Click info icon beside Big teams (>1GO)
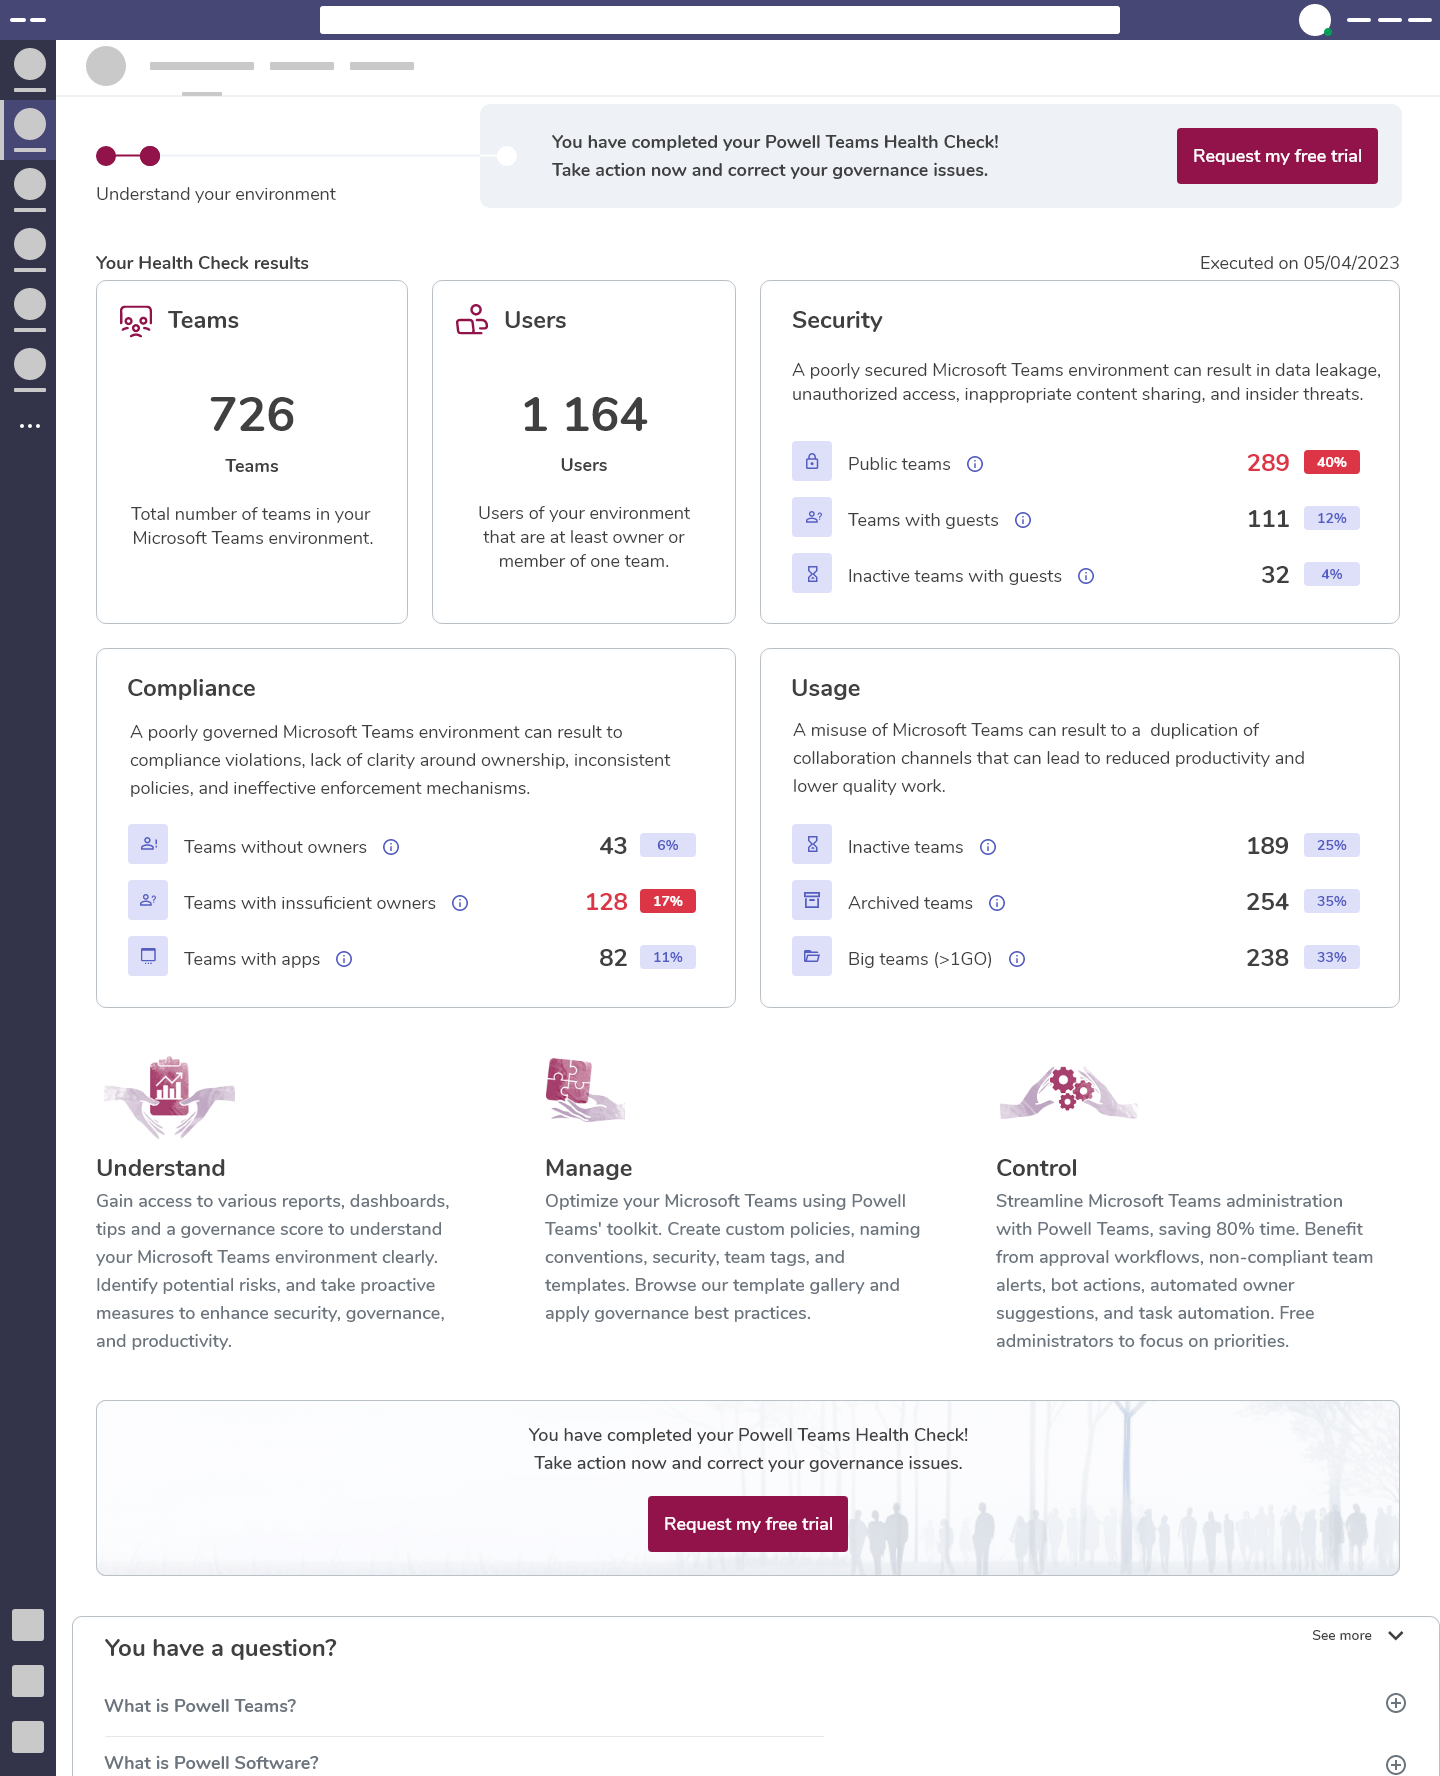The height and width of the screenshot is (1776, 1440). pos(1017,959)
